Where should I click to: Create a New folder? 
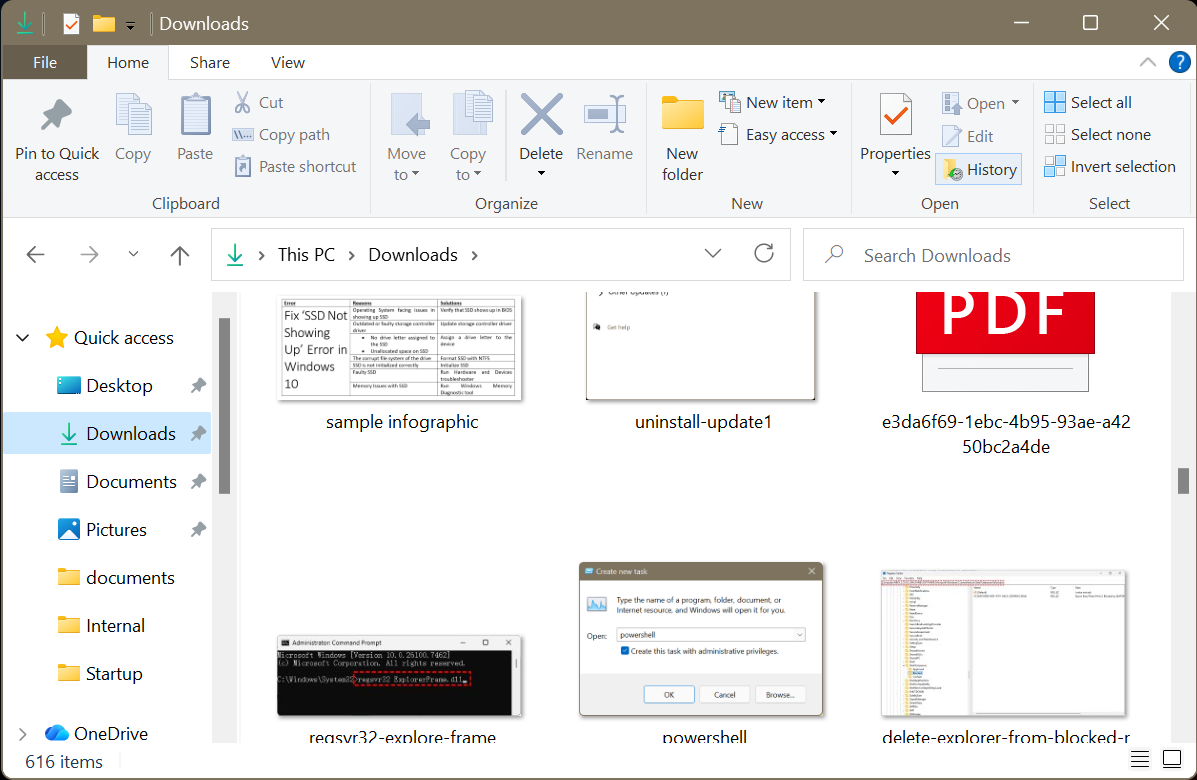682,139
